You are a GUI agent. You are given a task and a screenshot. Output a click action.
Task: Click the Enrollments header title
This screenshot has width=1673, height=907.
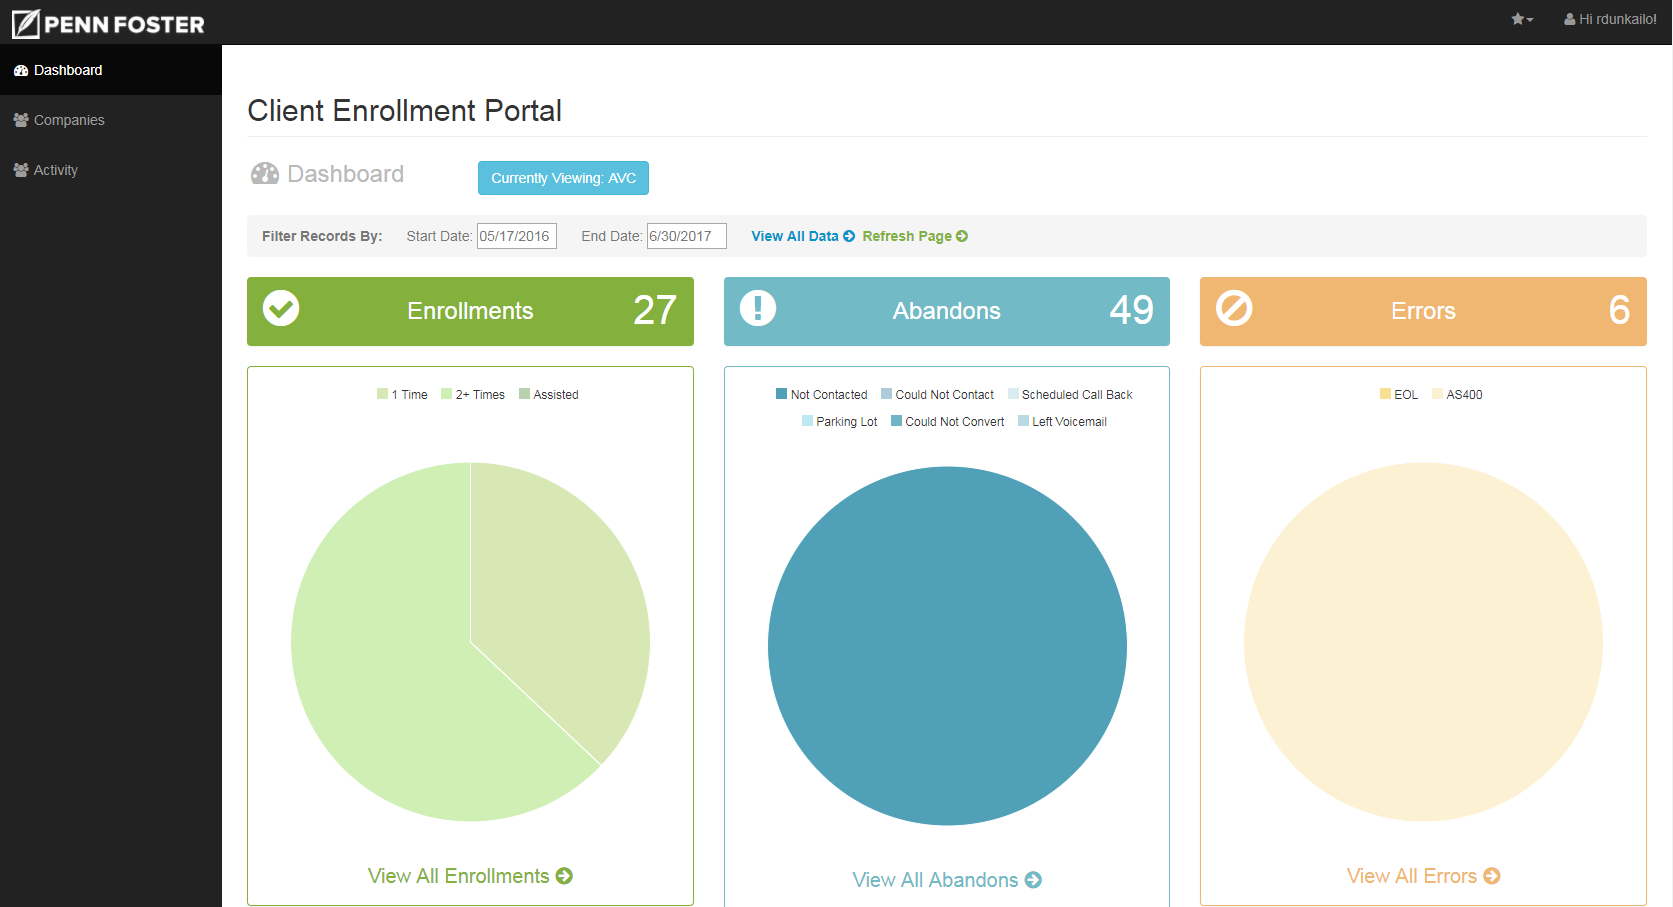470,311
